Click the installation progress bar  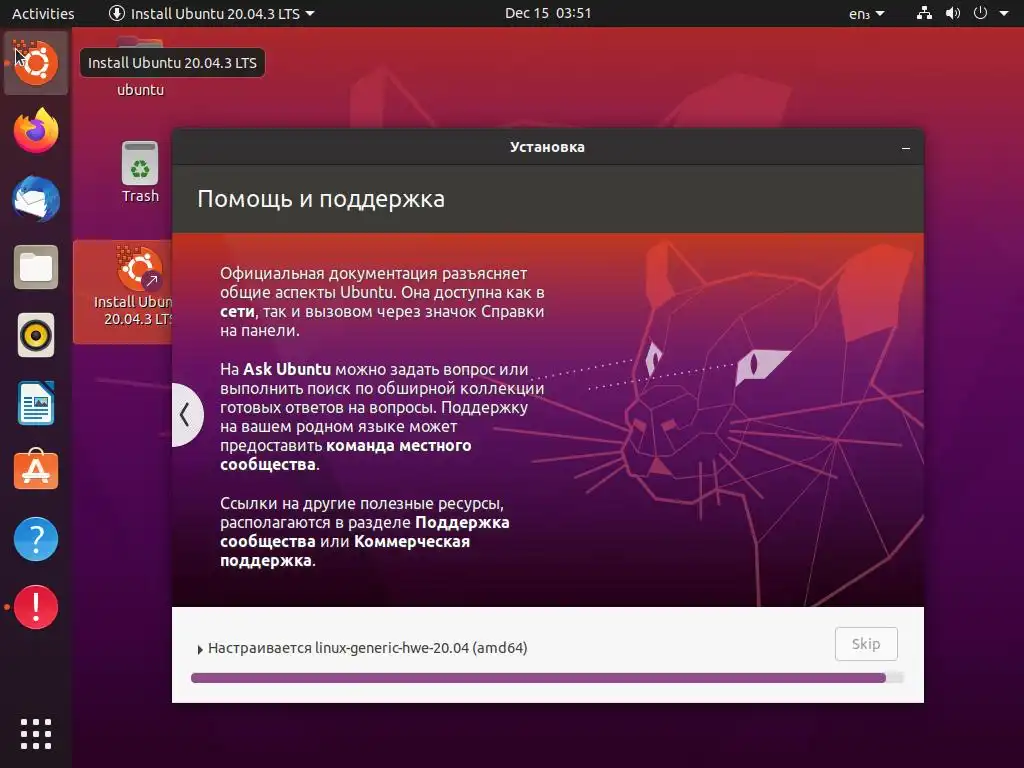click(x=547, y=678)
